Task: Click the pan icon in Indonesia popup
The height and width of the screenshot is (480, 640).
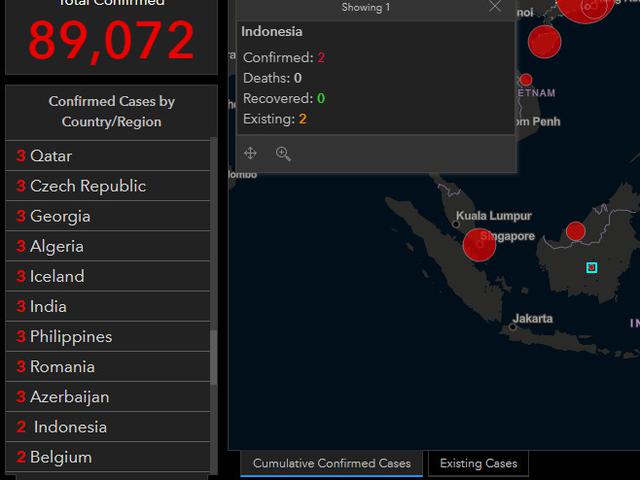Action: click(x=250, y=153)
